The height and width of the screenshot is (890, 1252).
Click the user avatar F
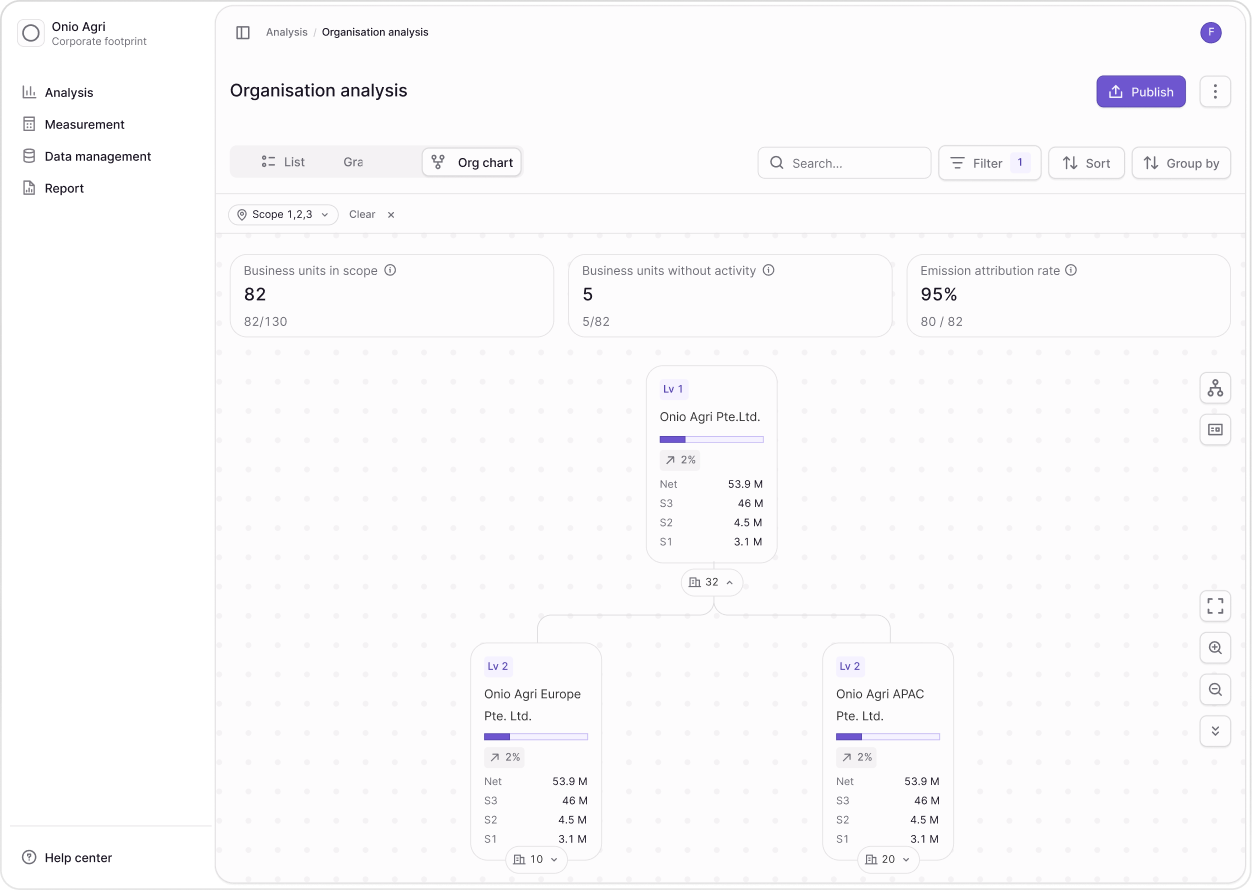coord(1210,32)
